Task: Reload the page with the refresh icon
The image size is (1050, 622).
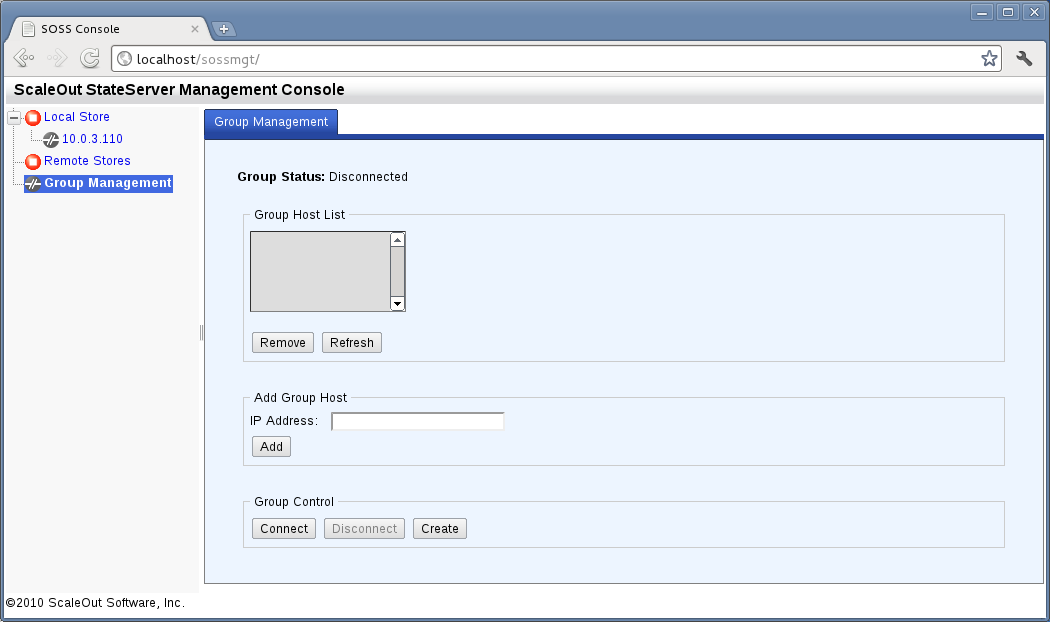Action: [x=90, y=58]
